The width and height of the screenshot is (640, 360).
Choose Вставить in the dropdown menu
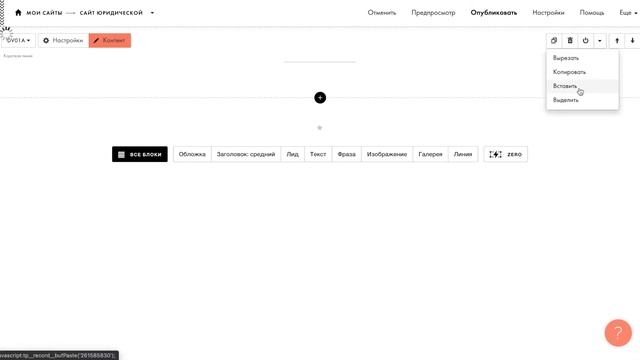click(x=582, y=86)
